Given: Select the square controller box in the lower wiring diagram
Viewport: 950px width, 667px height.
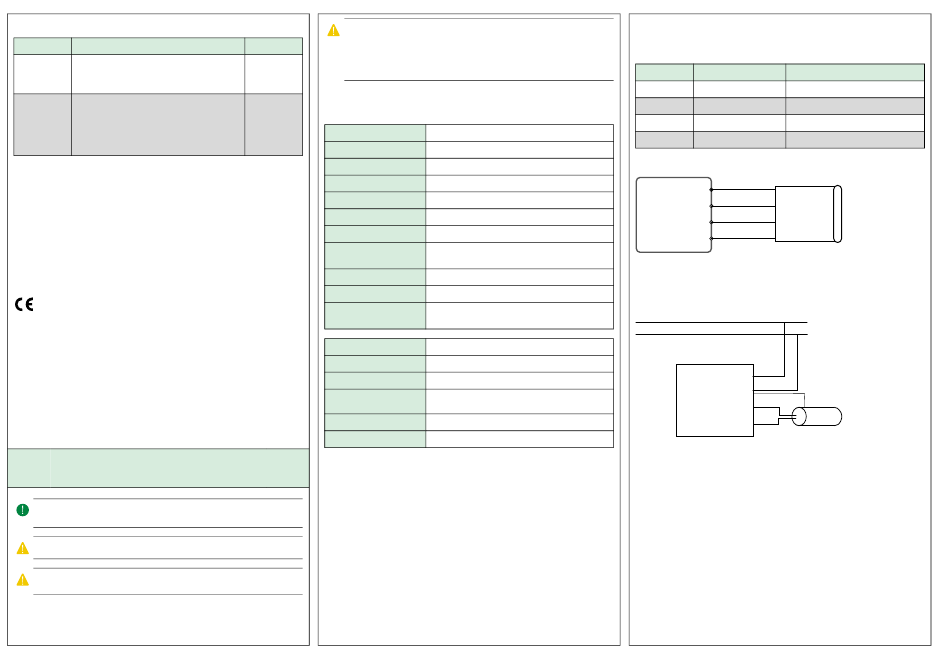Looking at the screenshot, I should click(x=715, y=400).
